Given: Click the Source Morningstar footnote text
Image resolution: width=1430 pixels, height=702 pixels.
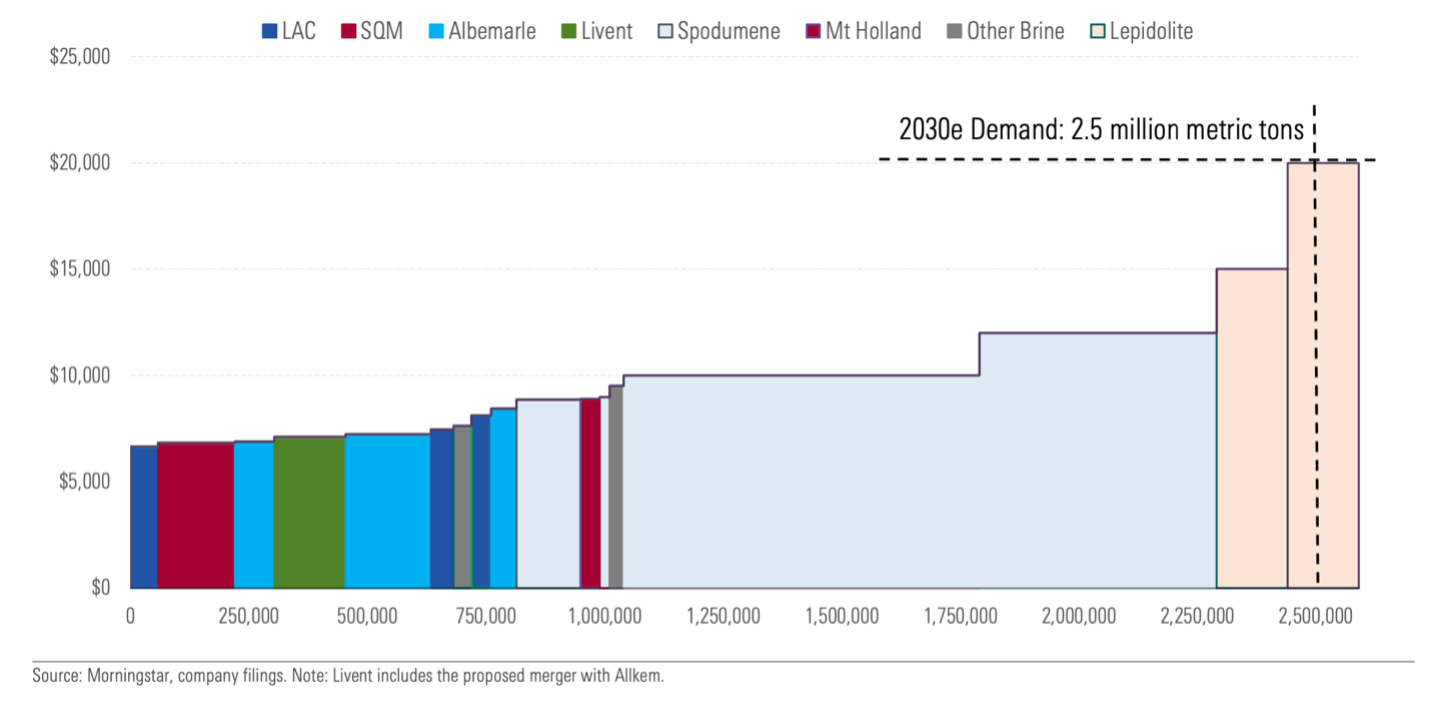Looking at the screenshot, I should click(348, 676).
